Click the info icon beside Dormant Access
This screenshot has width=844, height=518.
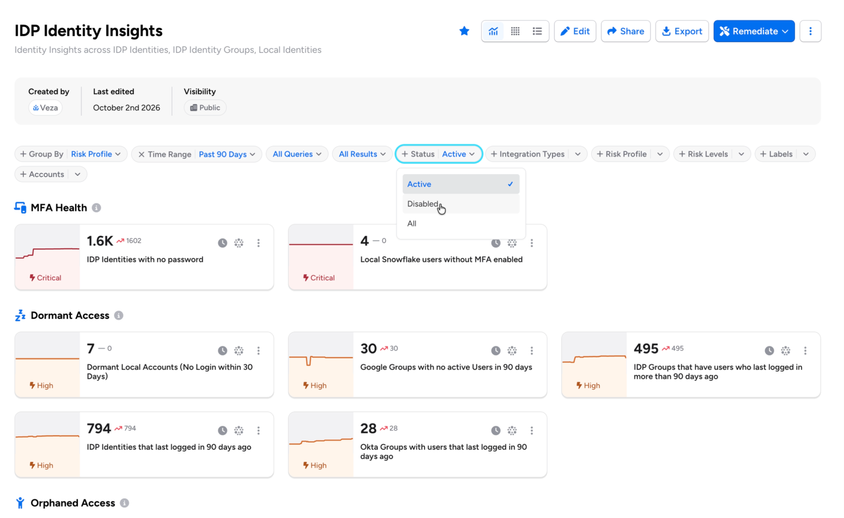(x=119, y=316)
